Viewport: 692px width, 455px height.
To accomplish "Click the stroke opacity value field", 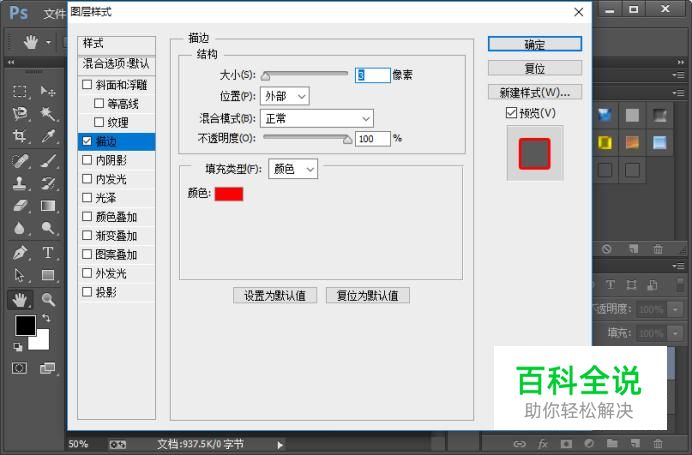I will tap(373, 139).
